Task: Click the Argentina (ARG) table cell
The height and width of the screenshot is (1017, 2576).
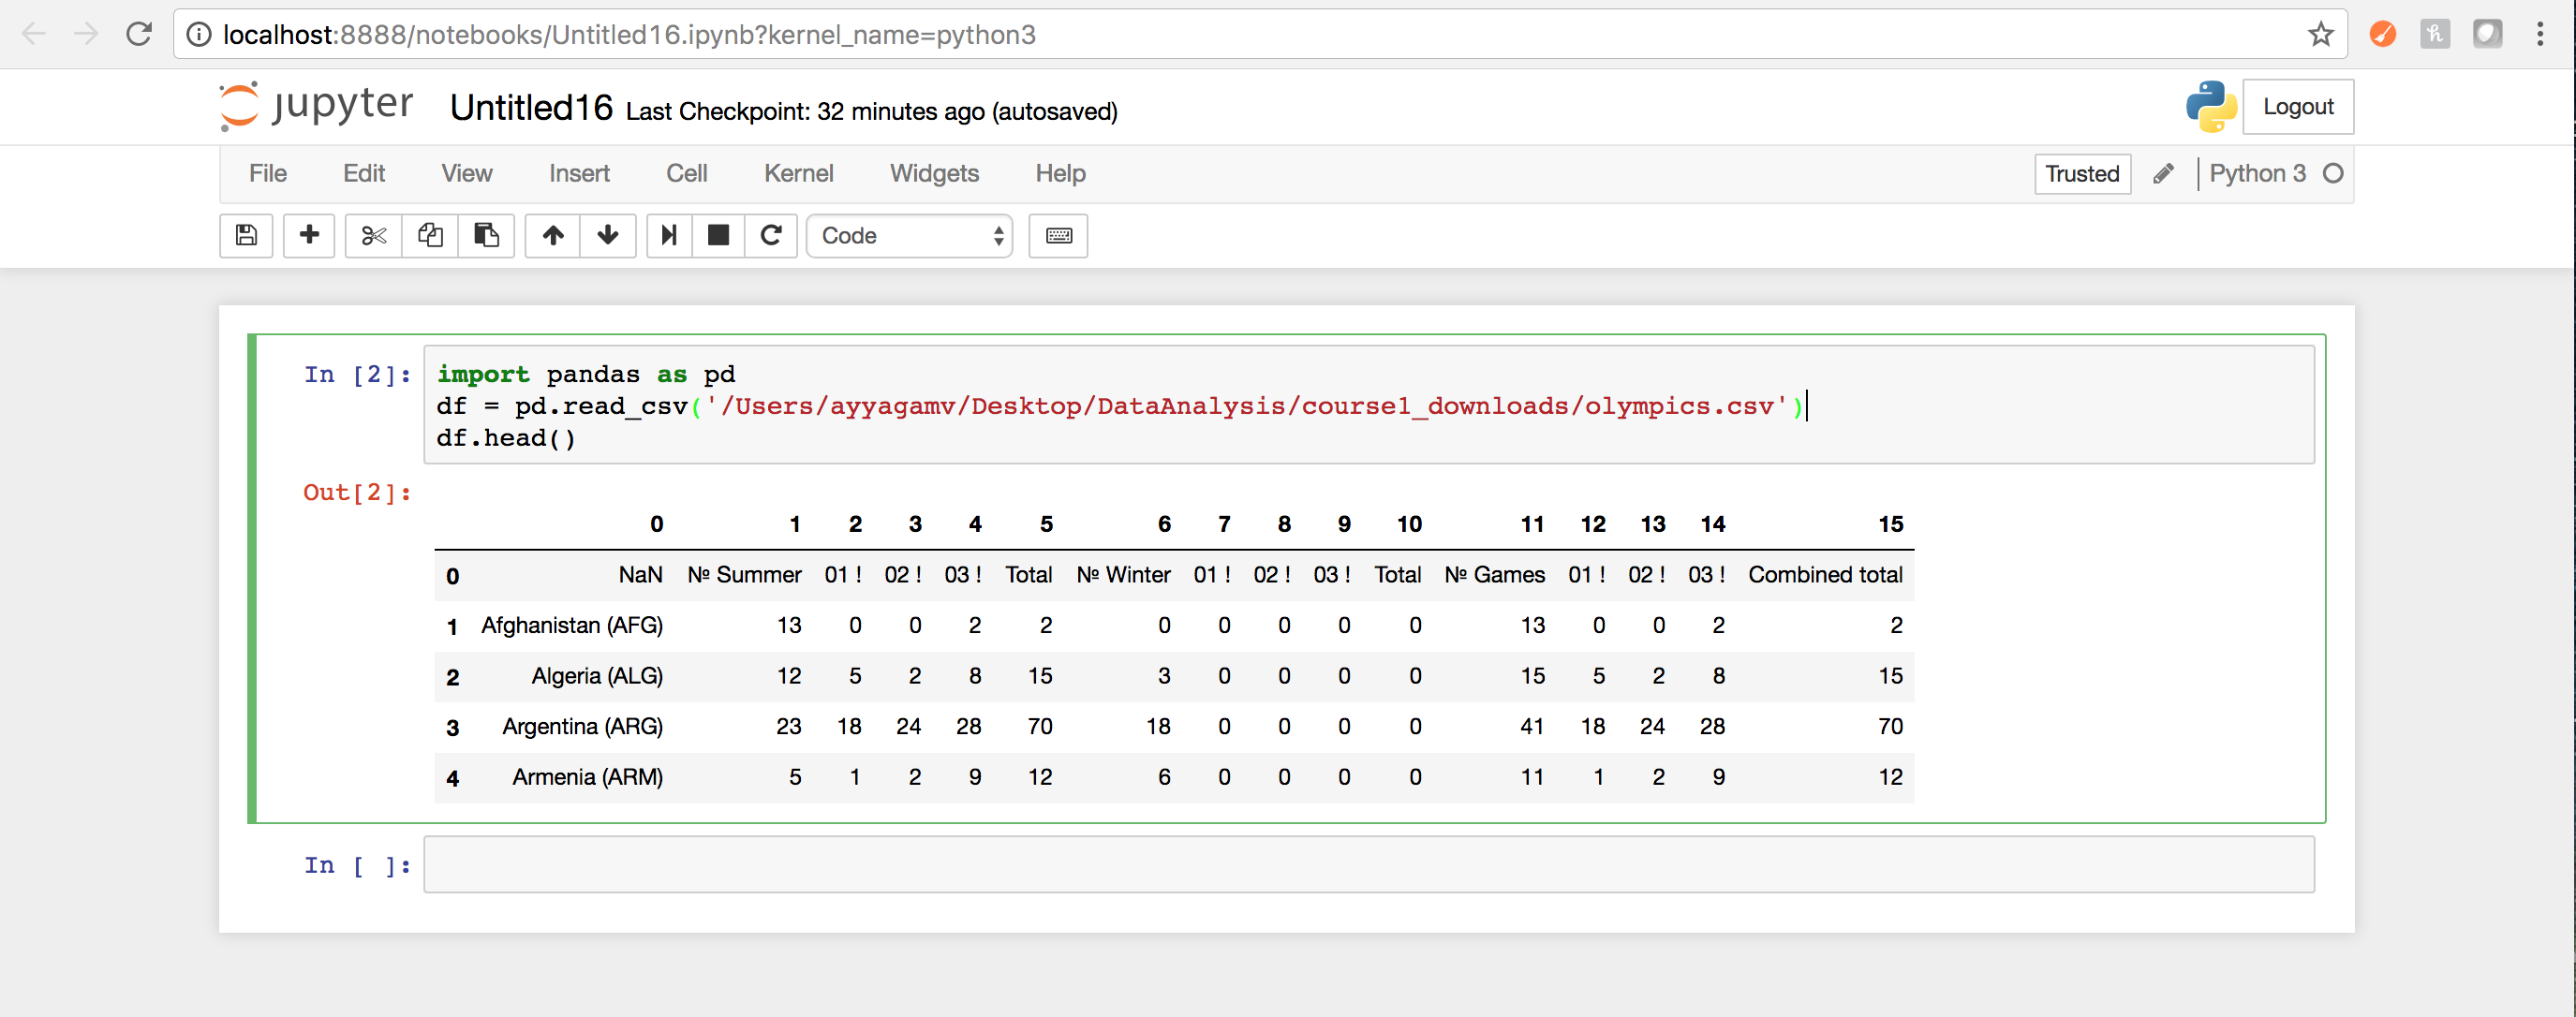Action: 582,726
